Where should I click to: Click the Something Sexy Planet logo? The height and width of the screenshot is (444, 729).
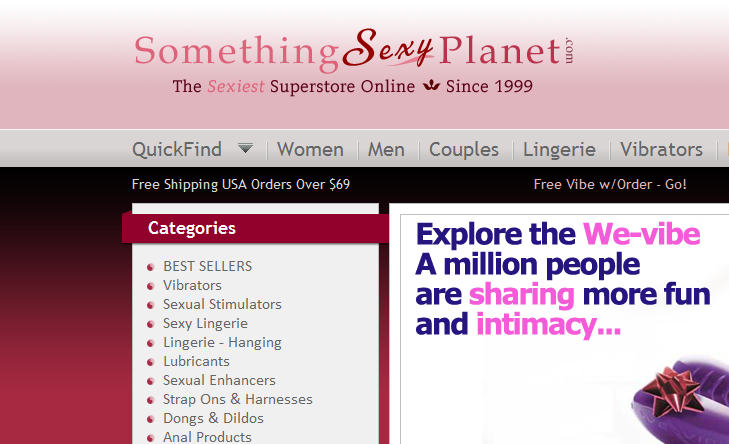pyautogui.click(x=354, y=61)
